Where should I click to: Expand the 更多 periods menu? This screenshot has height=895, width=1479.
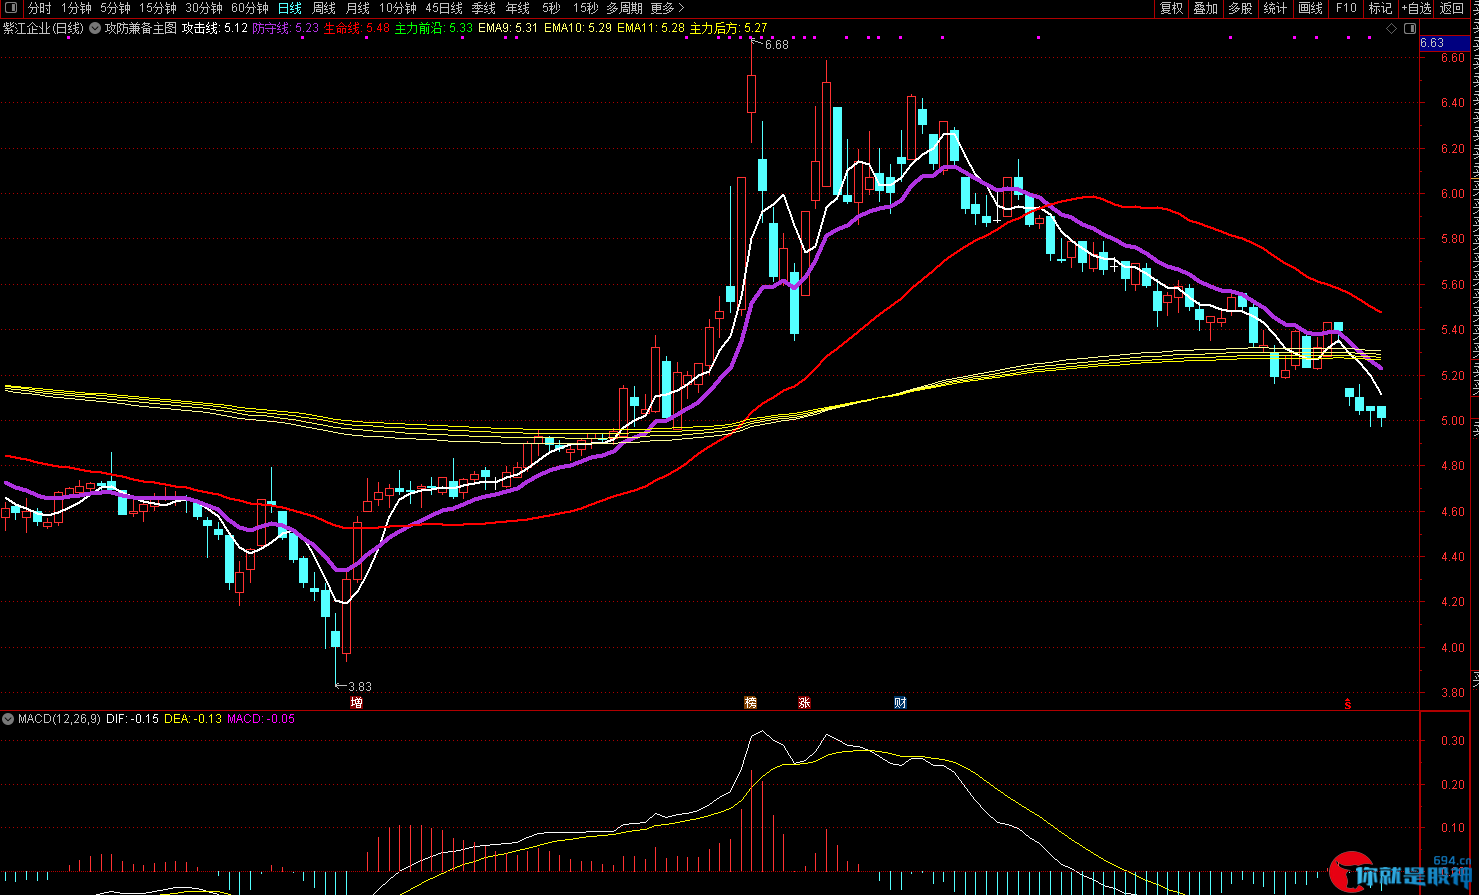pyautogui.click(x=667, y=8)
